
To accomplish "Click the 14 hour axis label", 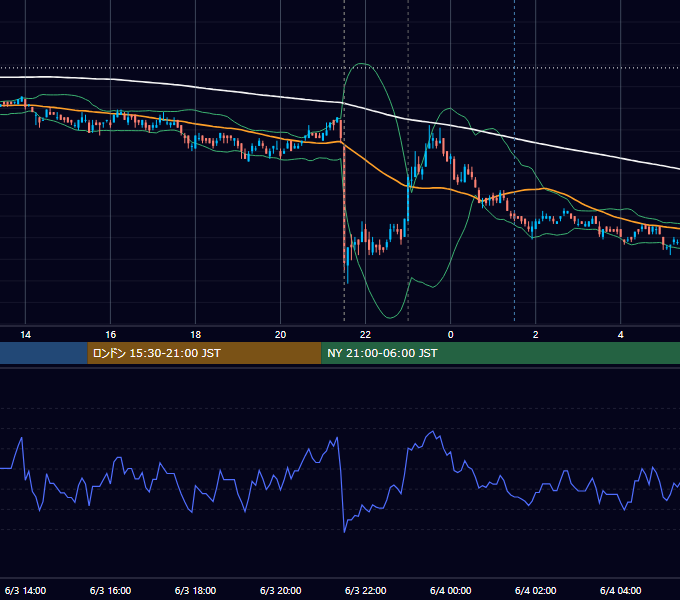I will pyautogui.click(x=26, y=334).
